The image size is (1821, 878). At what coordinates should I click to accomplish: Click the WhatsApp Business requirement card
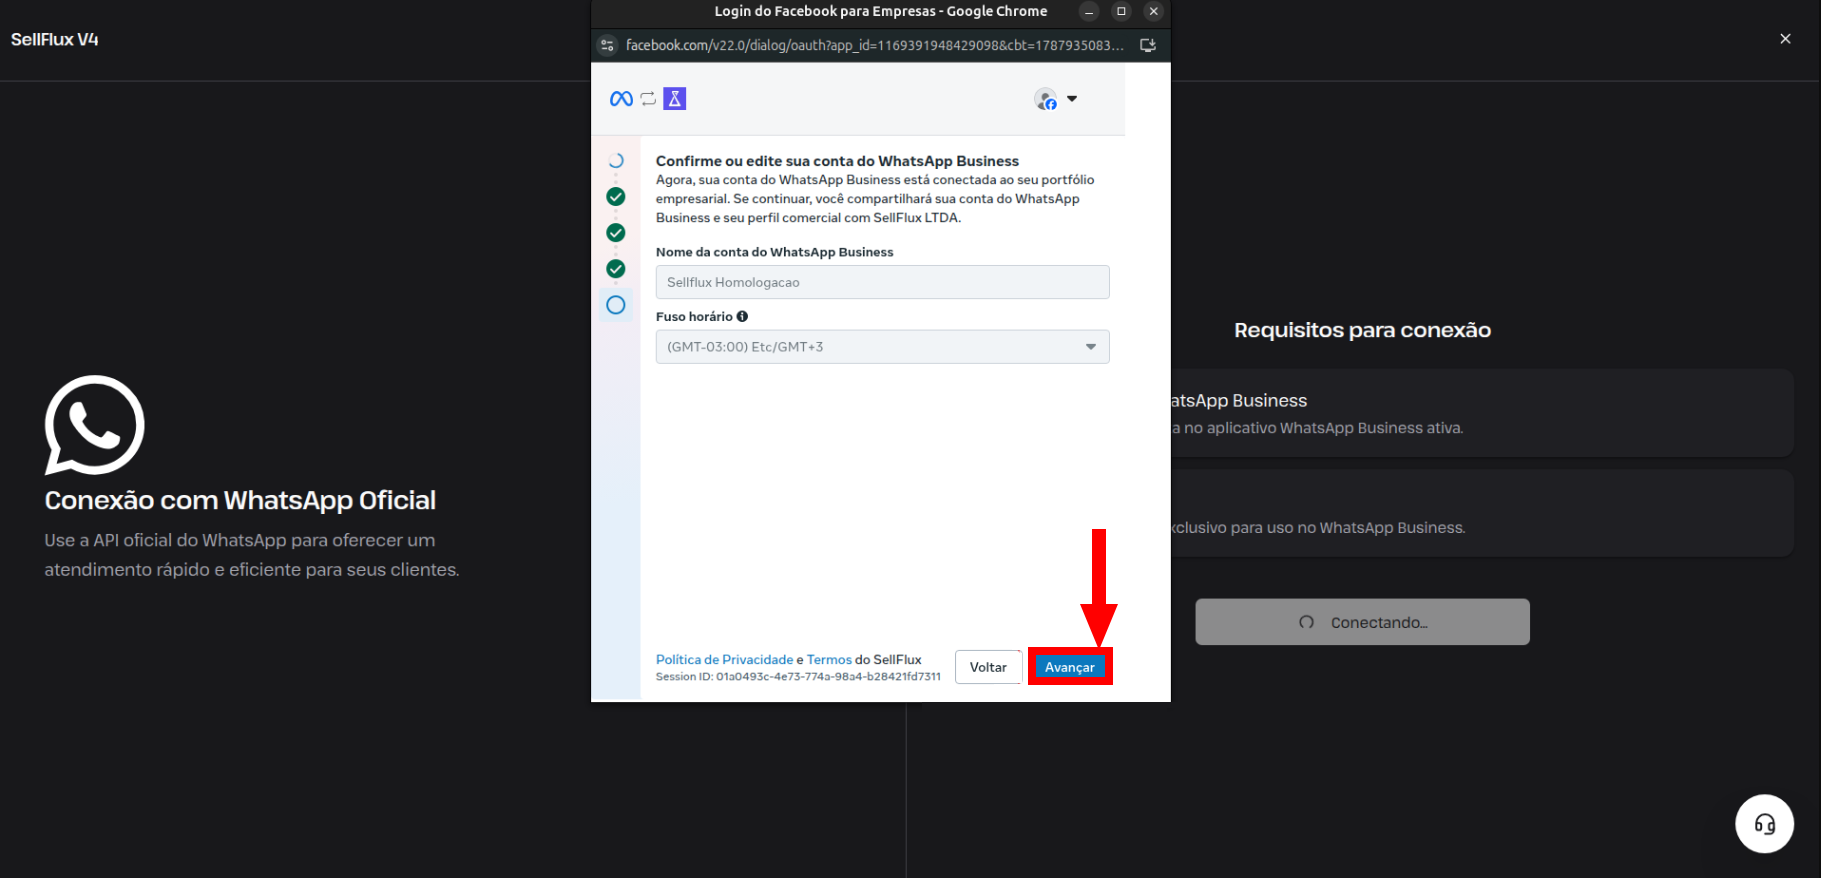1482,413
